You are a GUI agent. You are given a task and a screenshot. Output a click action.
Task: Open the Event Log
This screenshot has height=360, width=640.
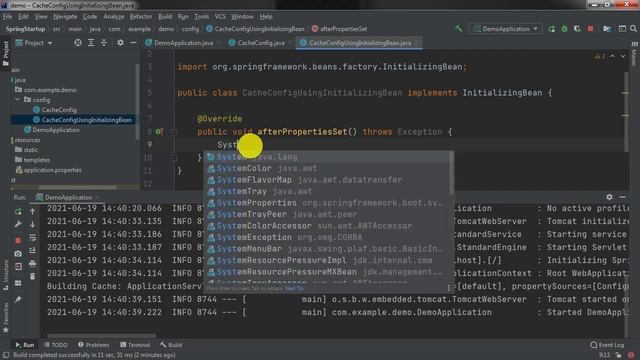[607, 345]
